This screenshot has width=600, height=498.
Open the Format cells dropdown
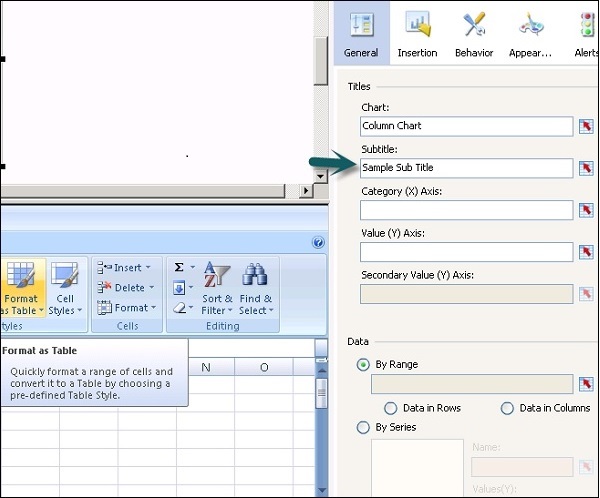(x=125, y=307)
